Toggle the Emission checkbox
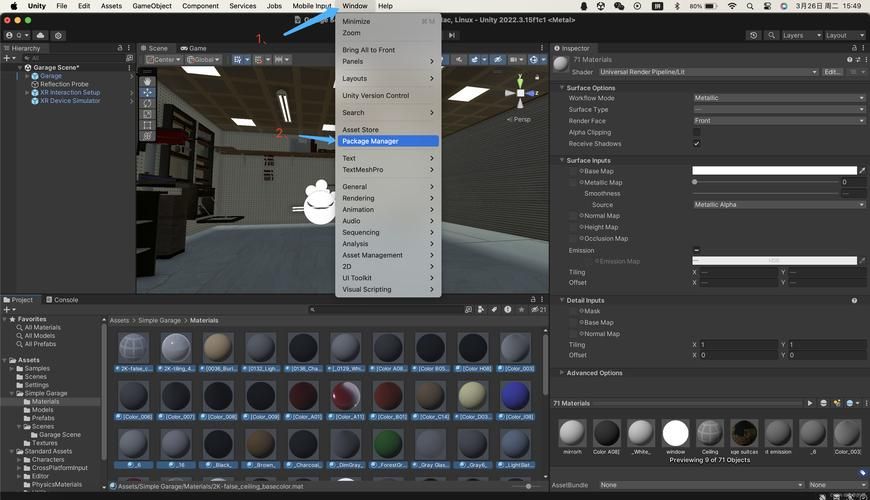This screenshot has width=870, height=500. pos(696,250)
